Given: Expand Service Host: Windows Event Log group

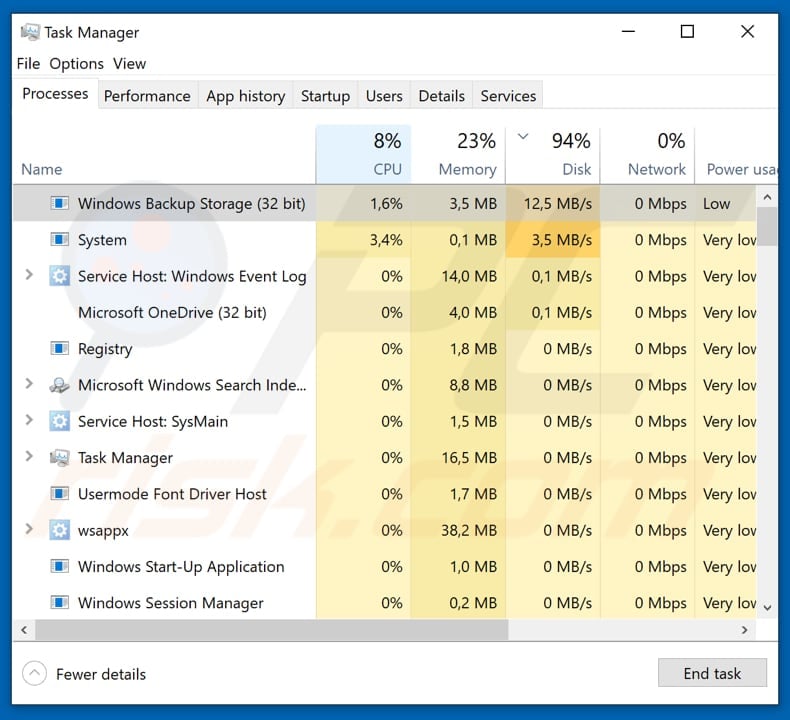Looking at the screenshot, I should (x=29, y=275).
